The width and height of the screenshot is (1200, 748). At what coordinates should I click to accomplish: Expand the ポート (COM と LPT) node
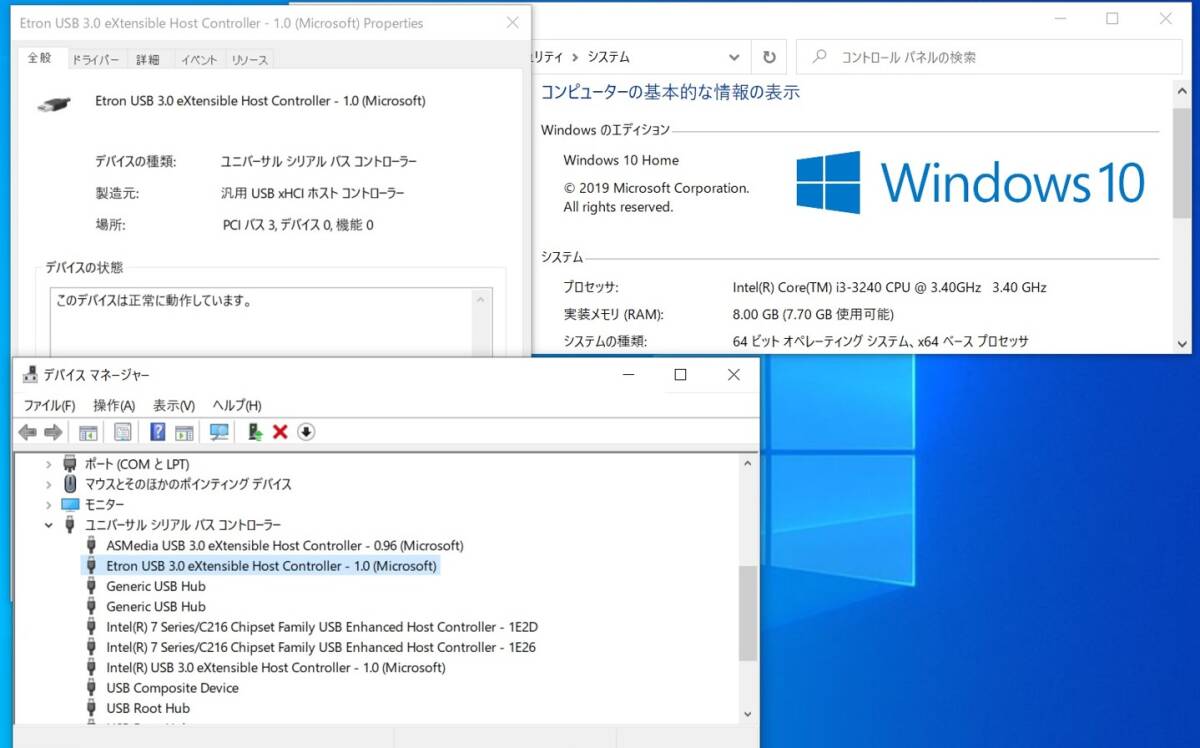[x=47, y=464]
